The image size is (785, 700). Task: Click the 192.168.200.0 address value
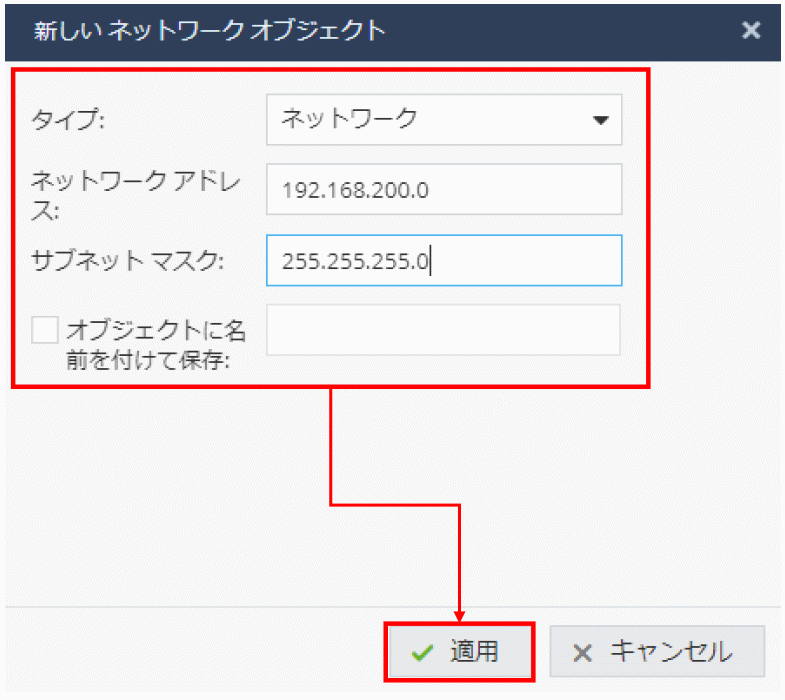pos(355,190)
